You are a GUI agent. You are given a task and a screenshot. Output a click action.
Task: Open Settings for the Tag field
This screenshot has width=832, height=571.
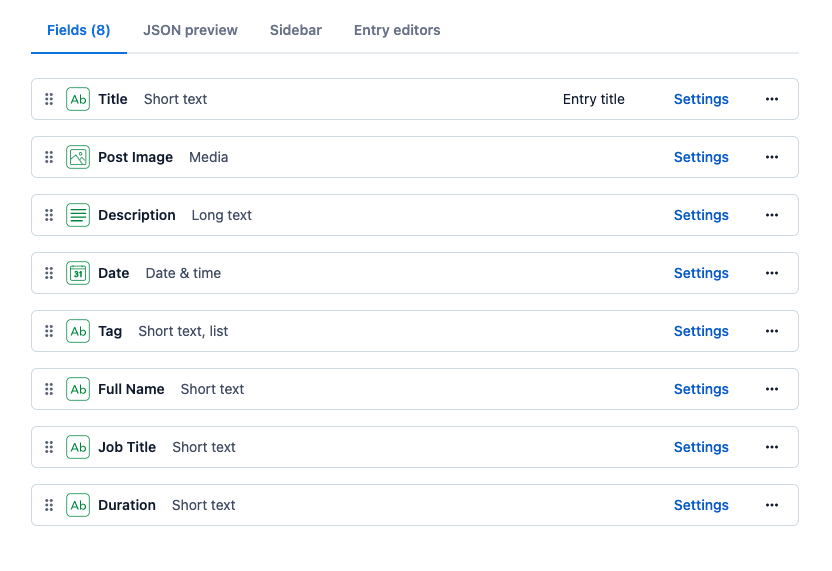pos(701,331)
